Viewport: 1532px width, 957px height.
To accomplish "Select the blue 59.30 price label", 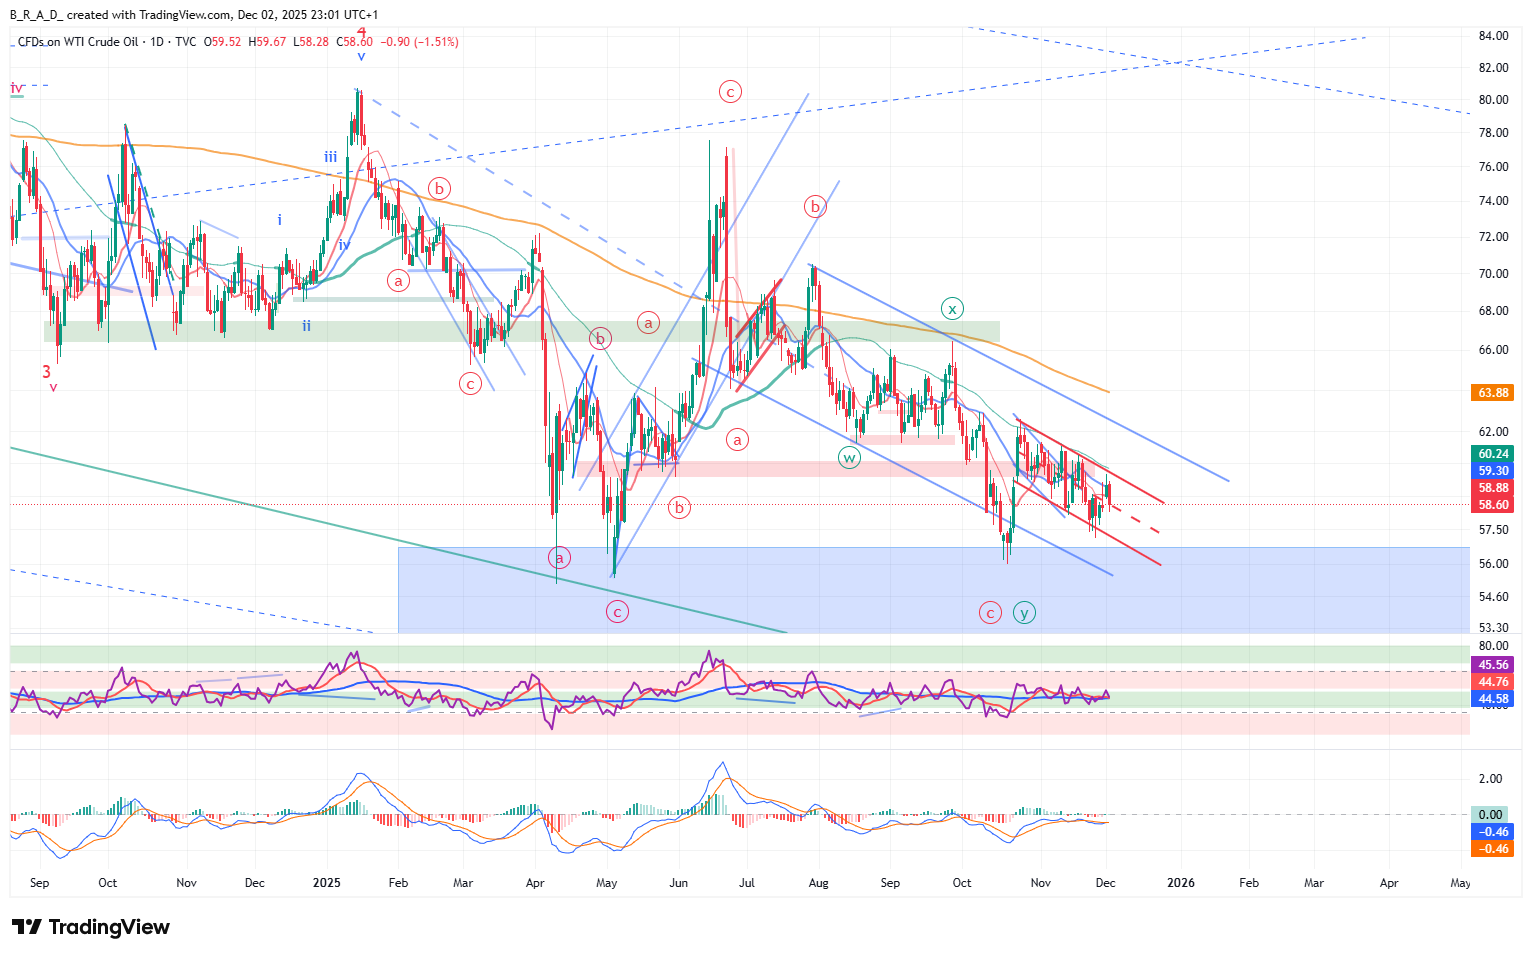I will tap(1493, 471).
